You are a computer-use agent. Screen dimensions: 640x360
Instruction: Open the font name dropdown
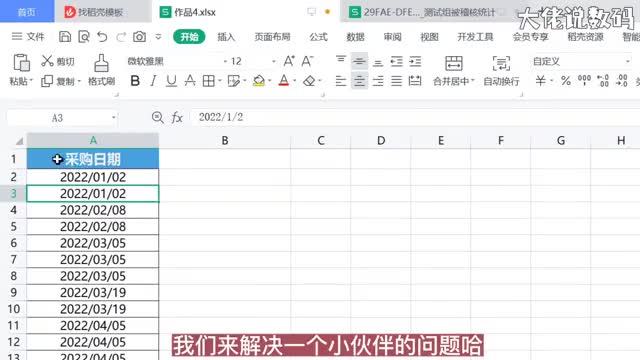(x=225, y=62)
